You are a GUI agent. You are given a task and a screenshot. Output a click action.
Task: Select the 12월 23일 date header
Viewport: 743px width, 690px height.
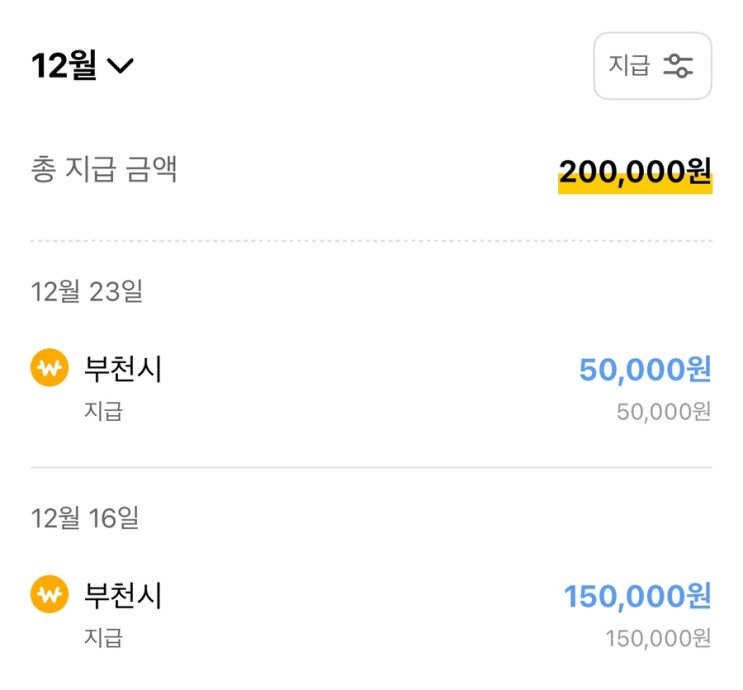(87, 291)
